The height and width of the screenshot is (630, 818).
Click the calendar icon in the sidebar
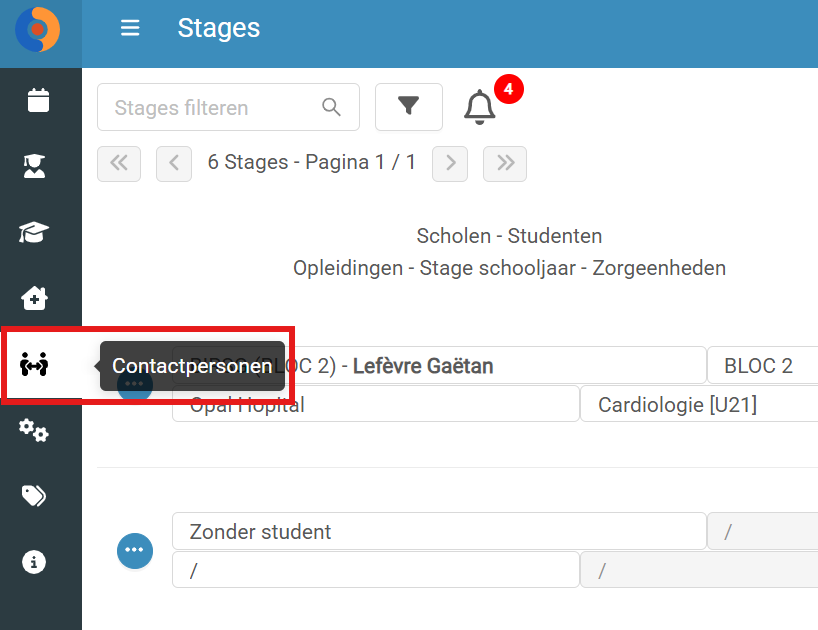coord(38,100)
